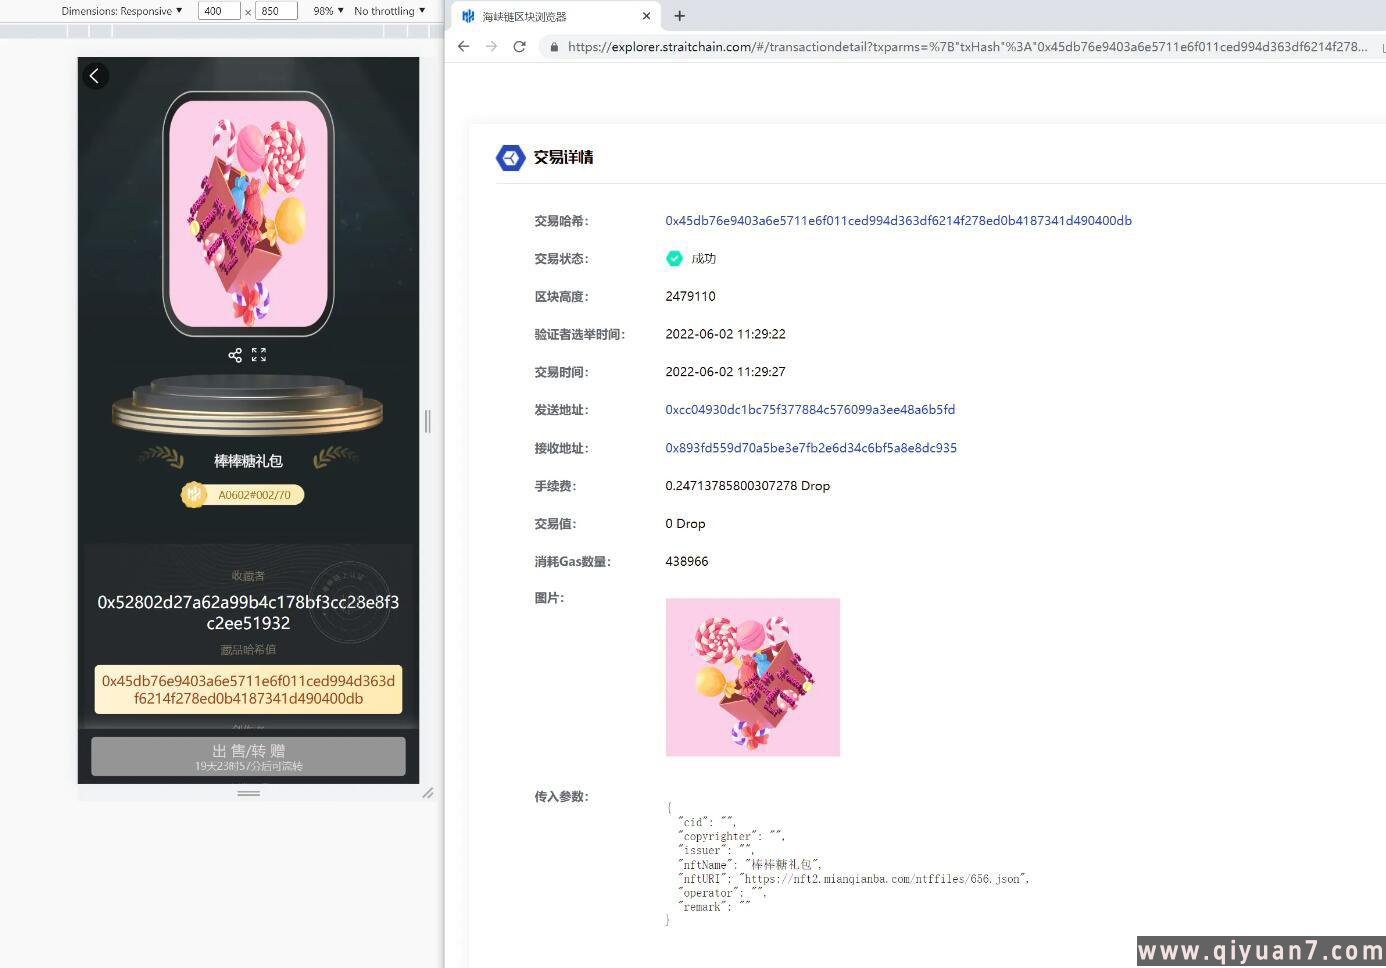This screenshot has height=968, width=1386.
Task: Open a new browser tab
Action: click(680, 16)
